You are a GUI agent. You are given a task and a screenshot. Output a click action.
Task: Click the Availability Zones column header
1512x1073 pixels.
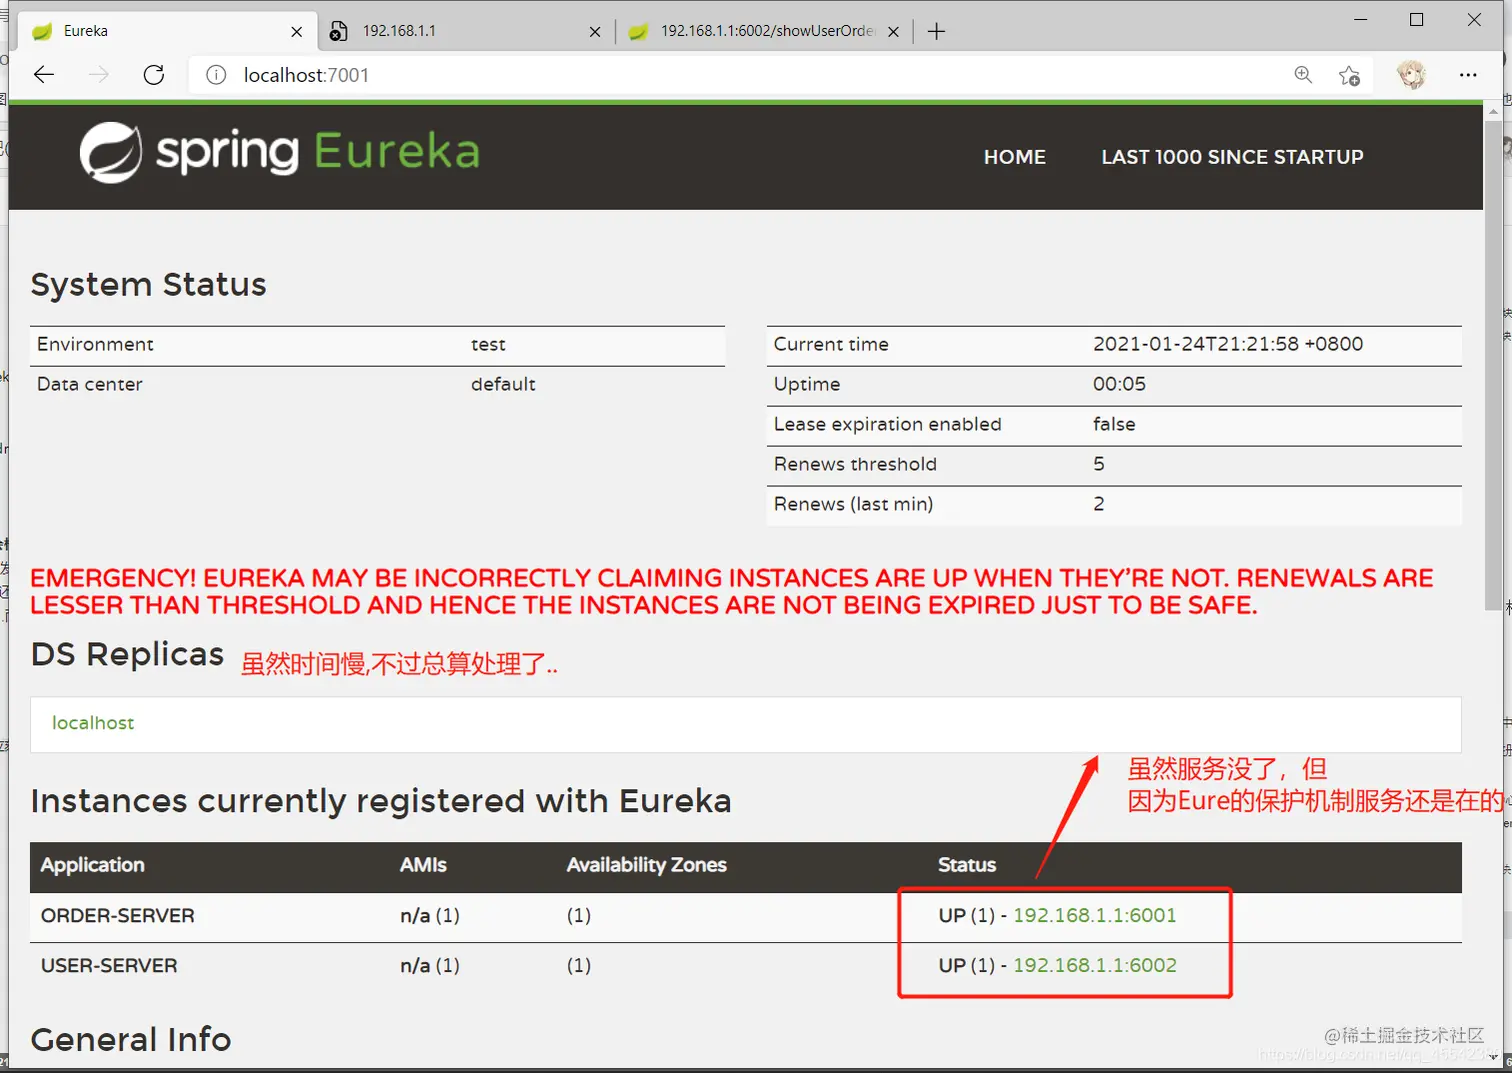pos(646,865)
